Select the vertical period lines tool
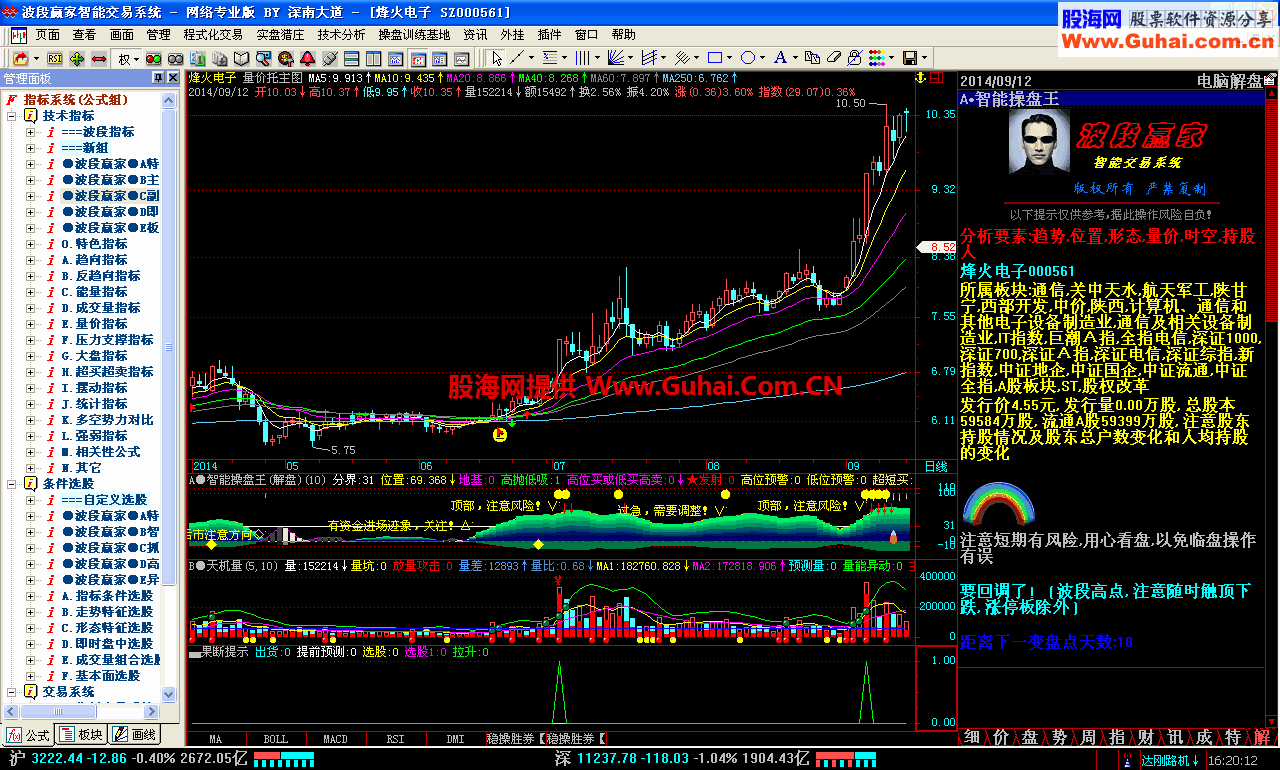 coord(582,58)
